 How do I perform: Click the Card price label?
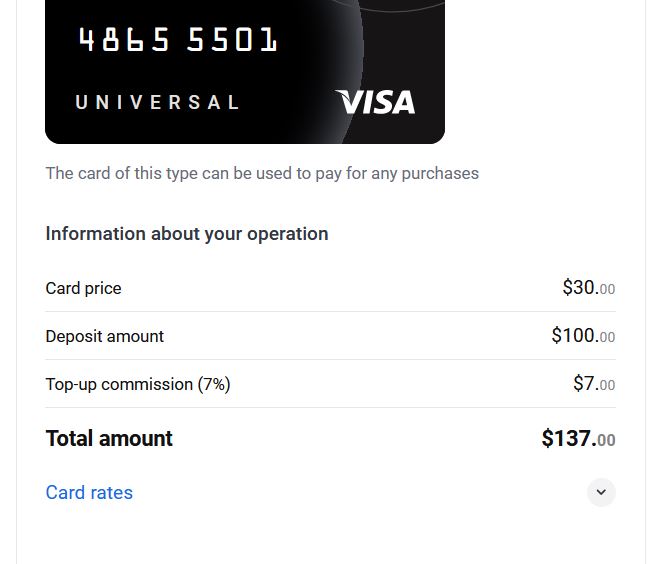[83, 288]
